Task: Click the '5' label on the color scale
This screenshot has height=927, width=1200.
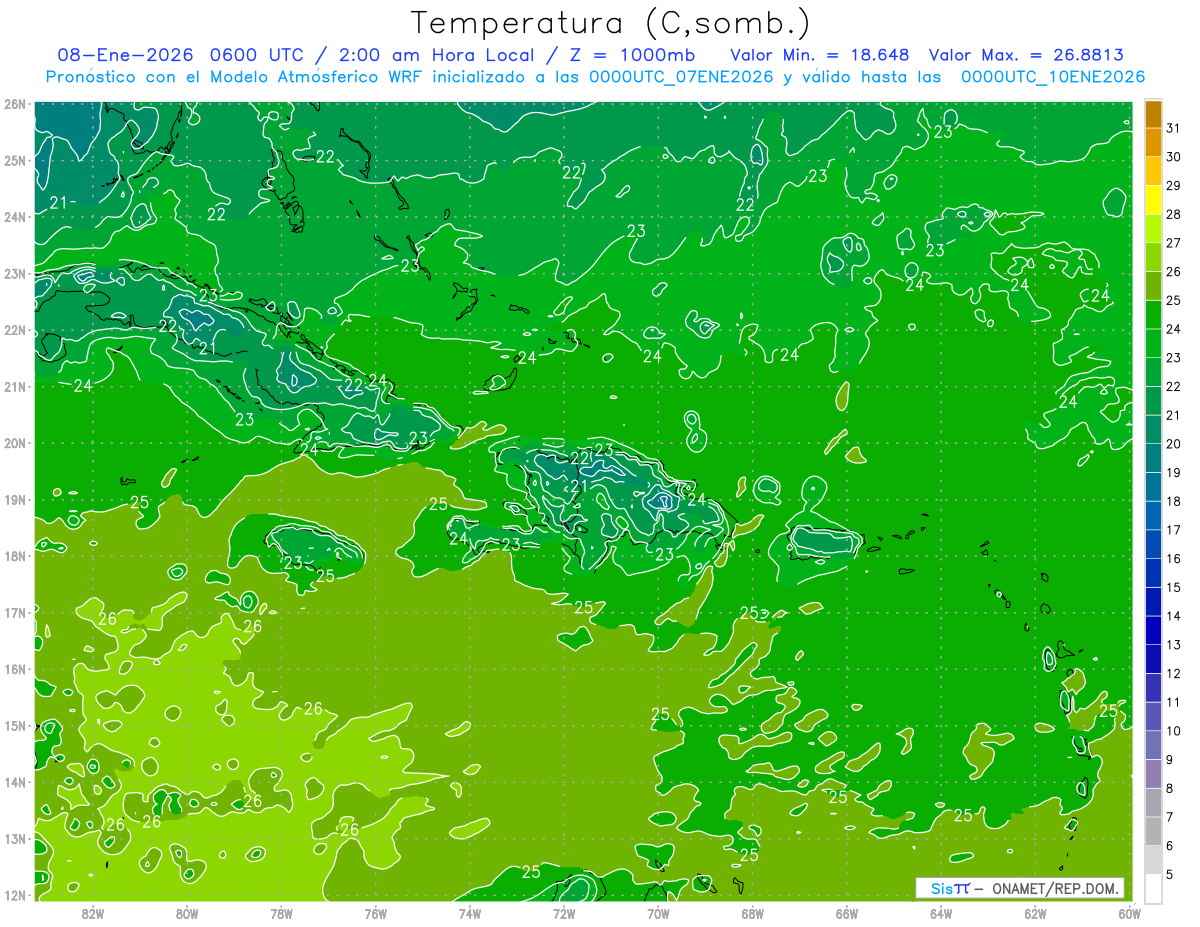Action: coord(1171,874)
